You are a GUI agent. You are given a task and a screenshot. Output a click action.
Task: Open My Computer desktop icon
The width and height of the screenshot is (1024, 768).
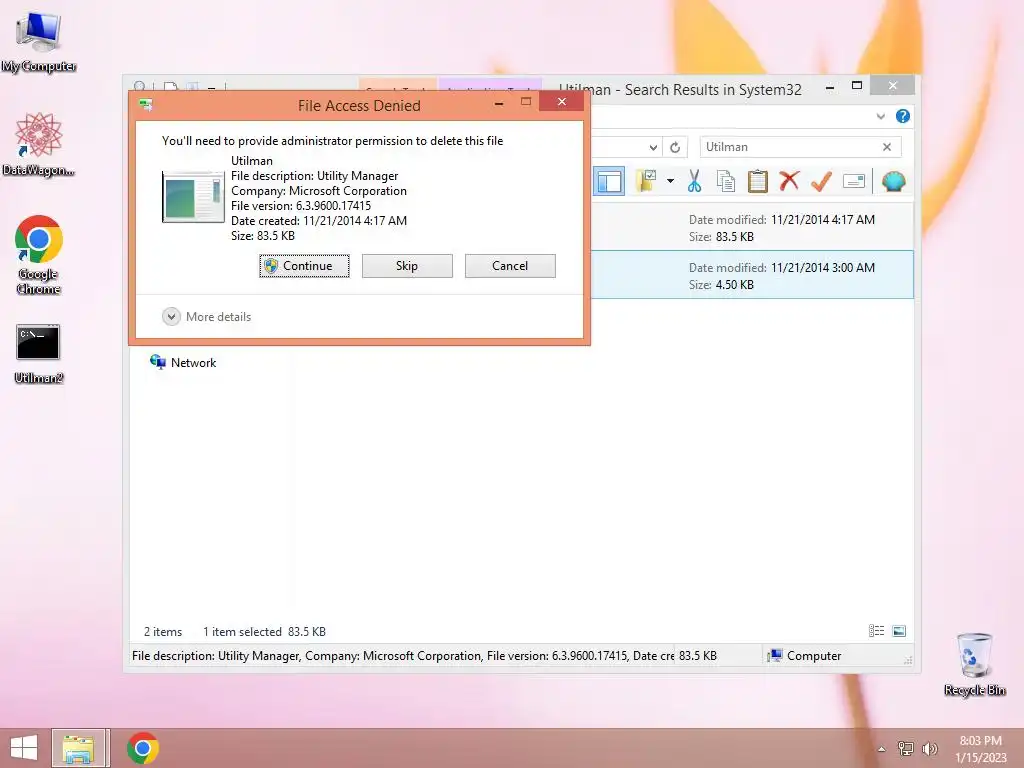point(39,42)
